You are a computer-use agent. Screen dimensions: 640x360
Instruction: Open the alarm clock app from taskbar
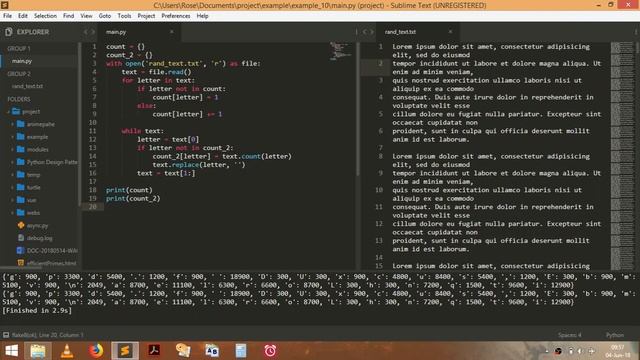coord(270,351)
